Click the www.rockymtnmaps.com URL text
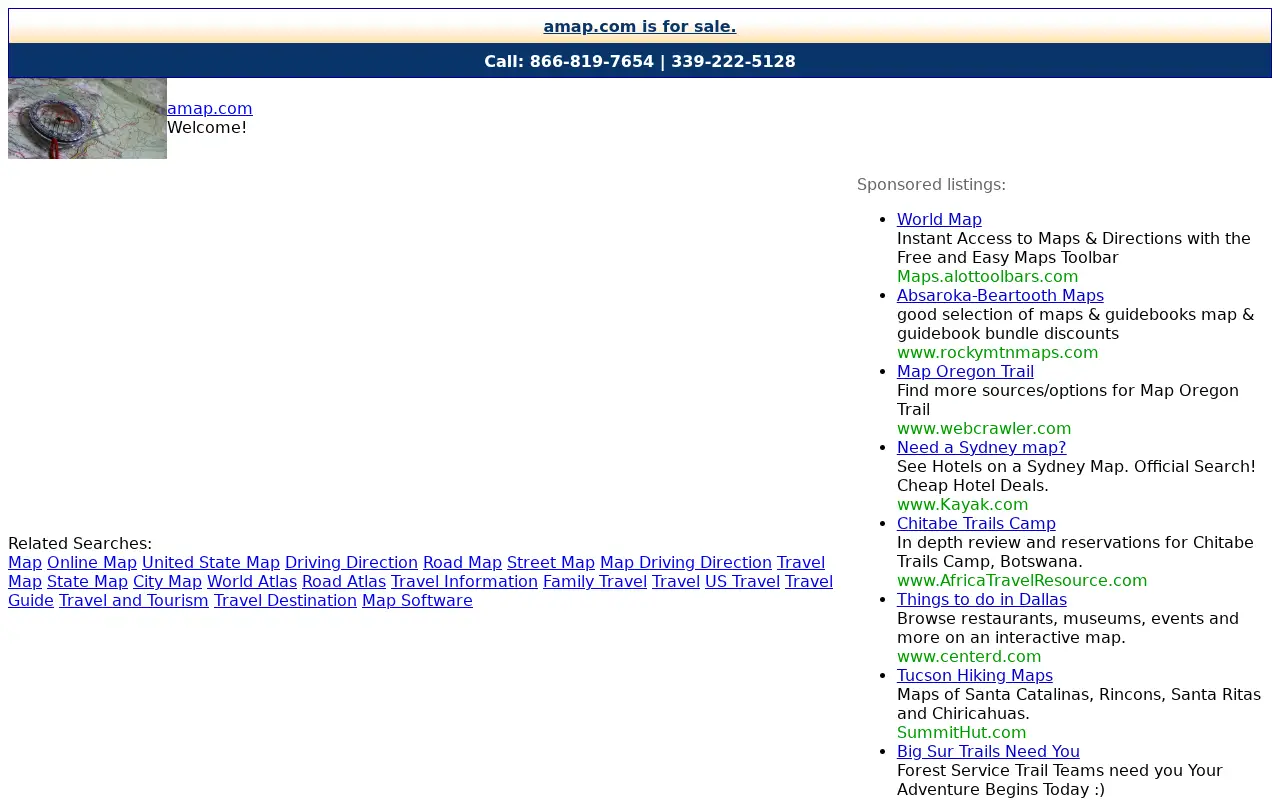The height and width of the screenshot is (800, 1280). point(997,352)
